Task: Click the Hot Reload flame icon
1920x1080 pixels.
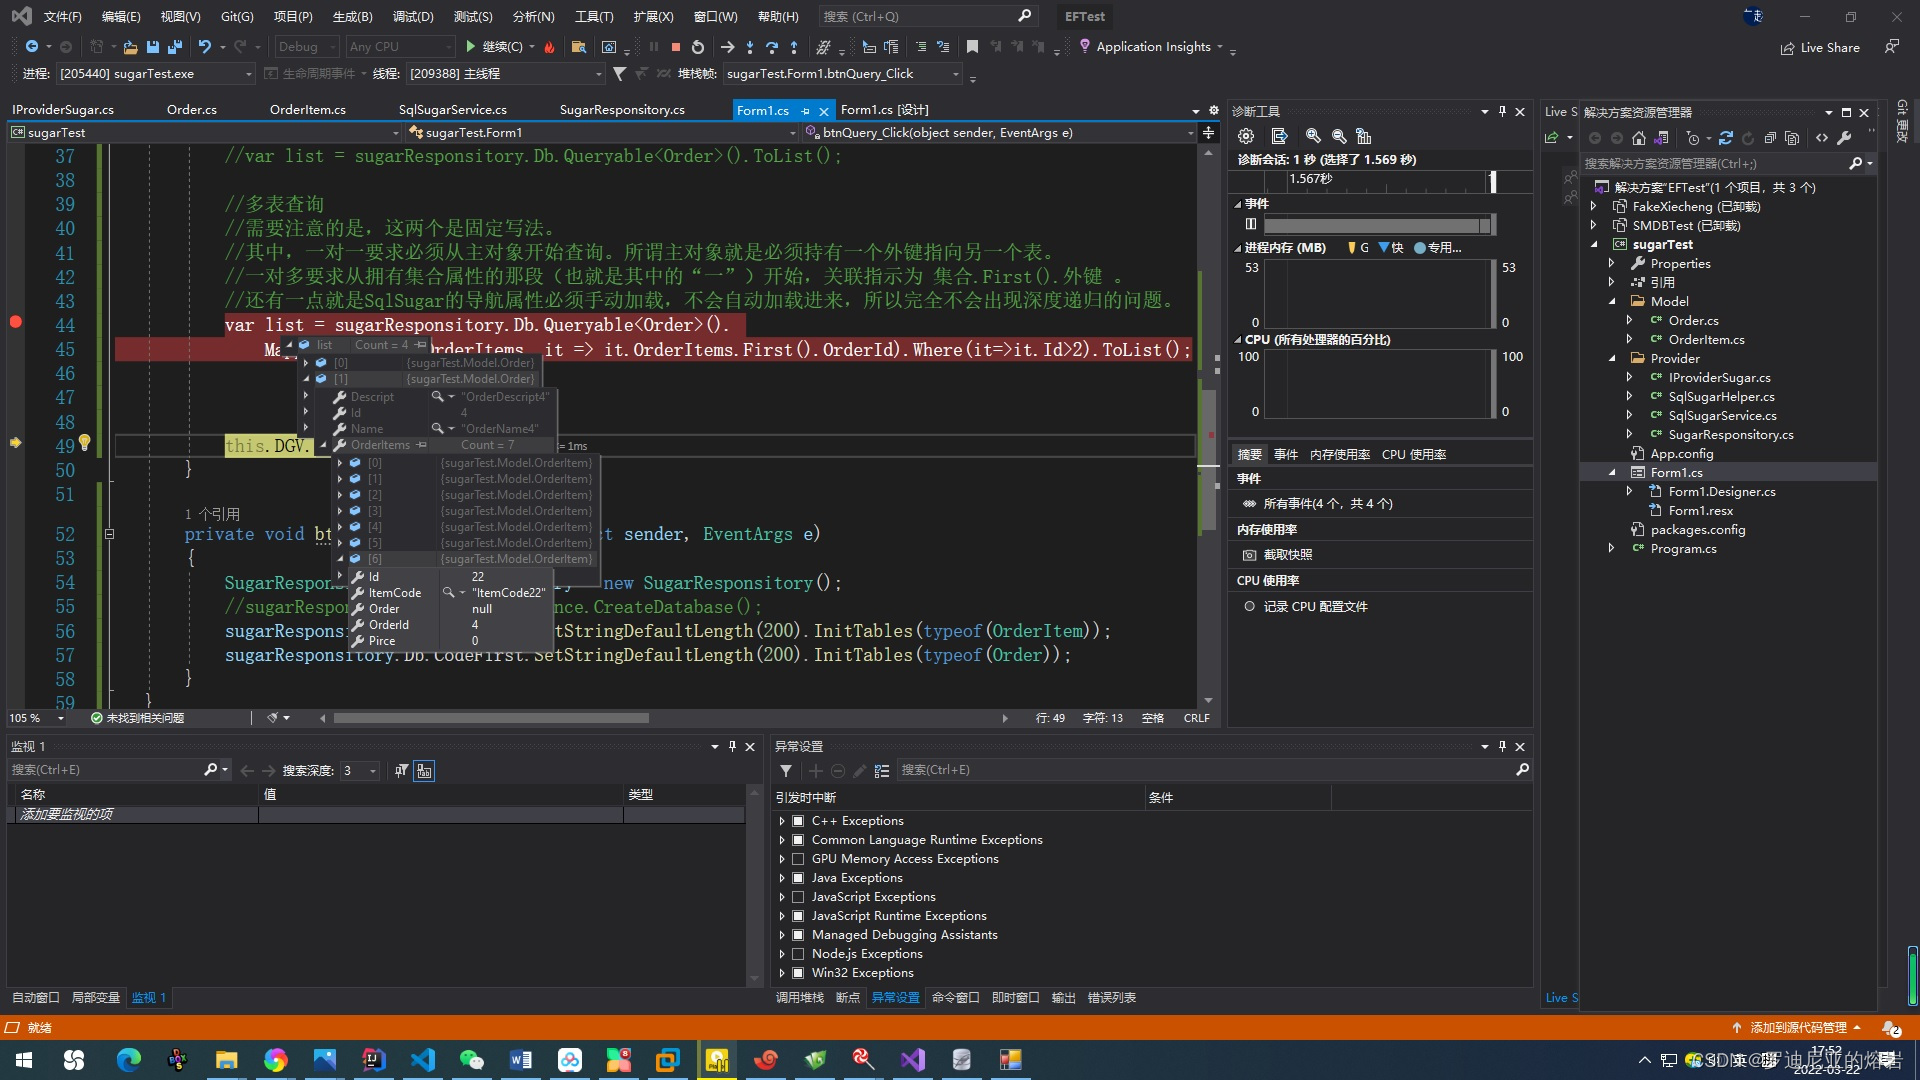Action: 549,47
